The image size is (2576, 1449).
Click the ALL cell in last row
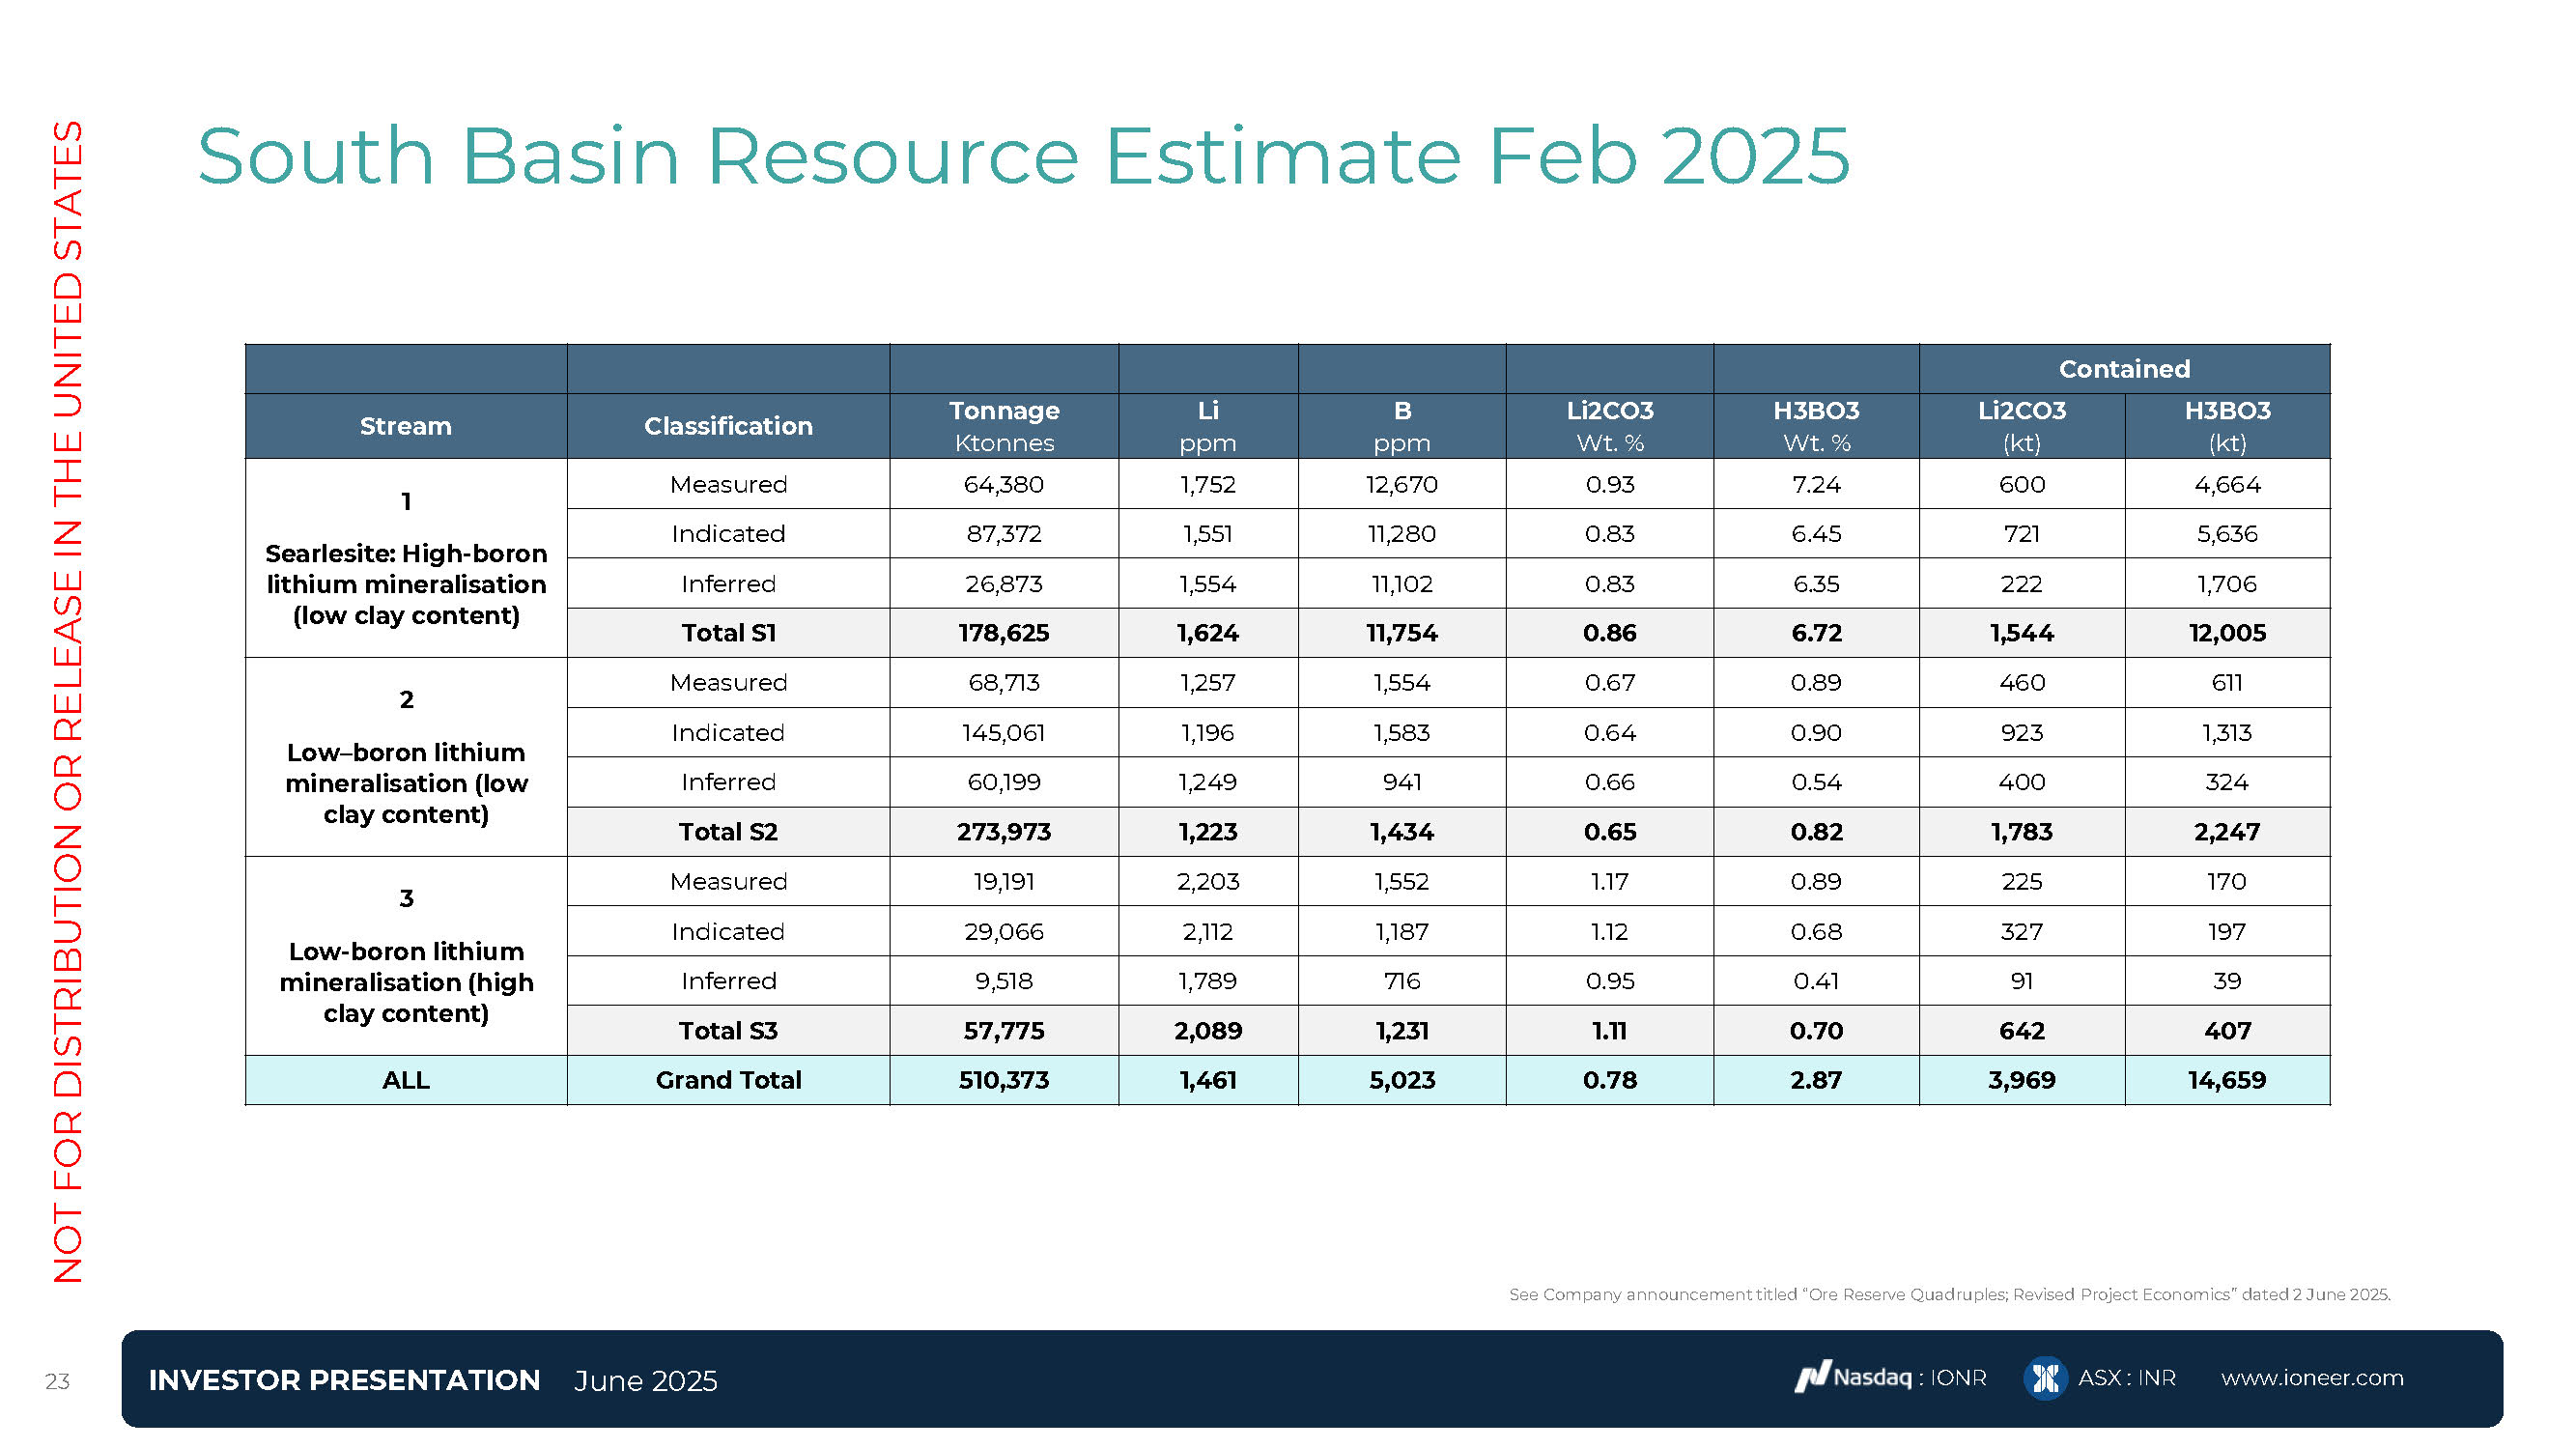405,1080
